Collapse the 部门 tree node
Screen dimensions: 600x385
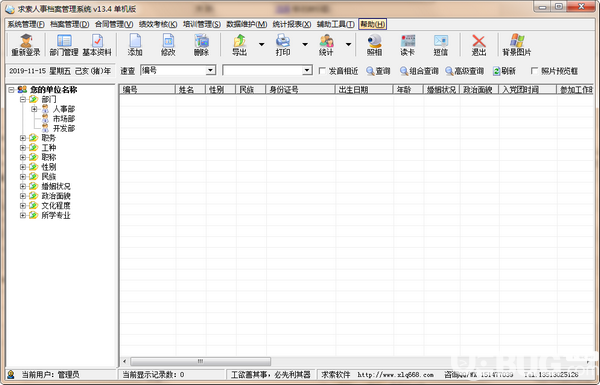pyautogui.click(x=23, y=99)
